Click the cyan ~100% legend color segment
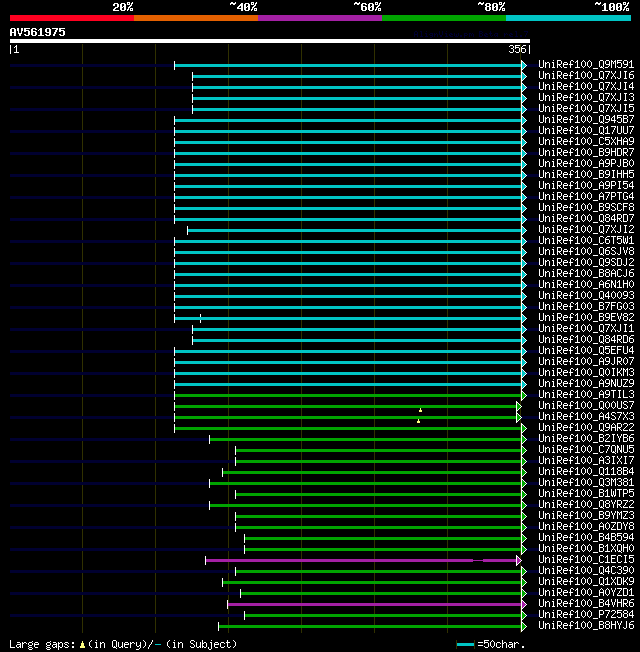Screen dimensions: 640x652 coord(568,18)
